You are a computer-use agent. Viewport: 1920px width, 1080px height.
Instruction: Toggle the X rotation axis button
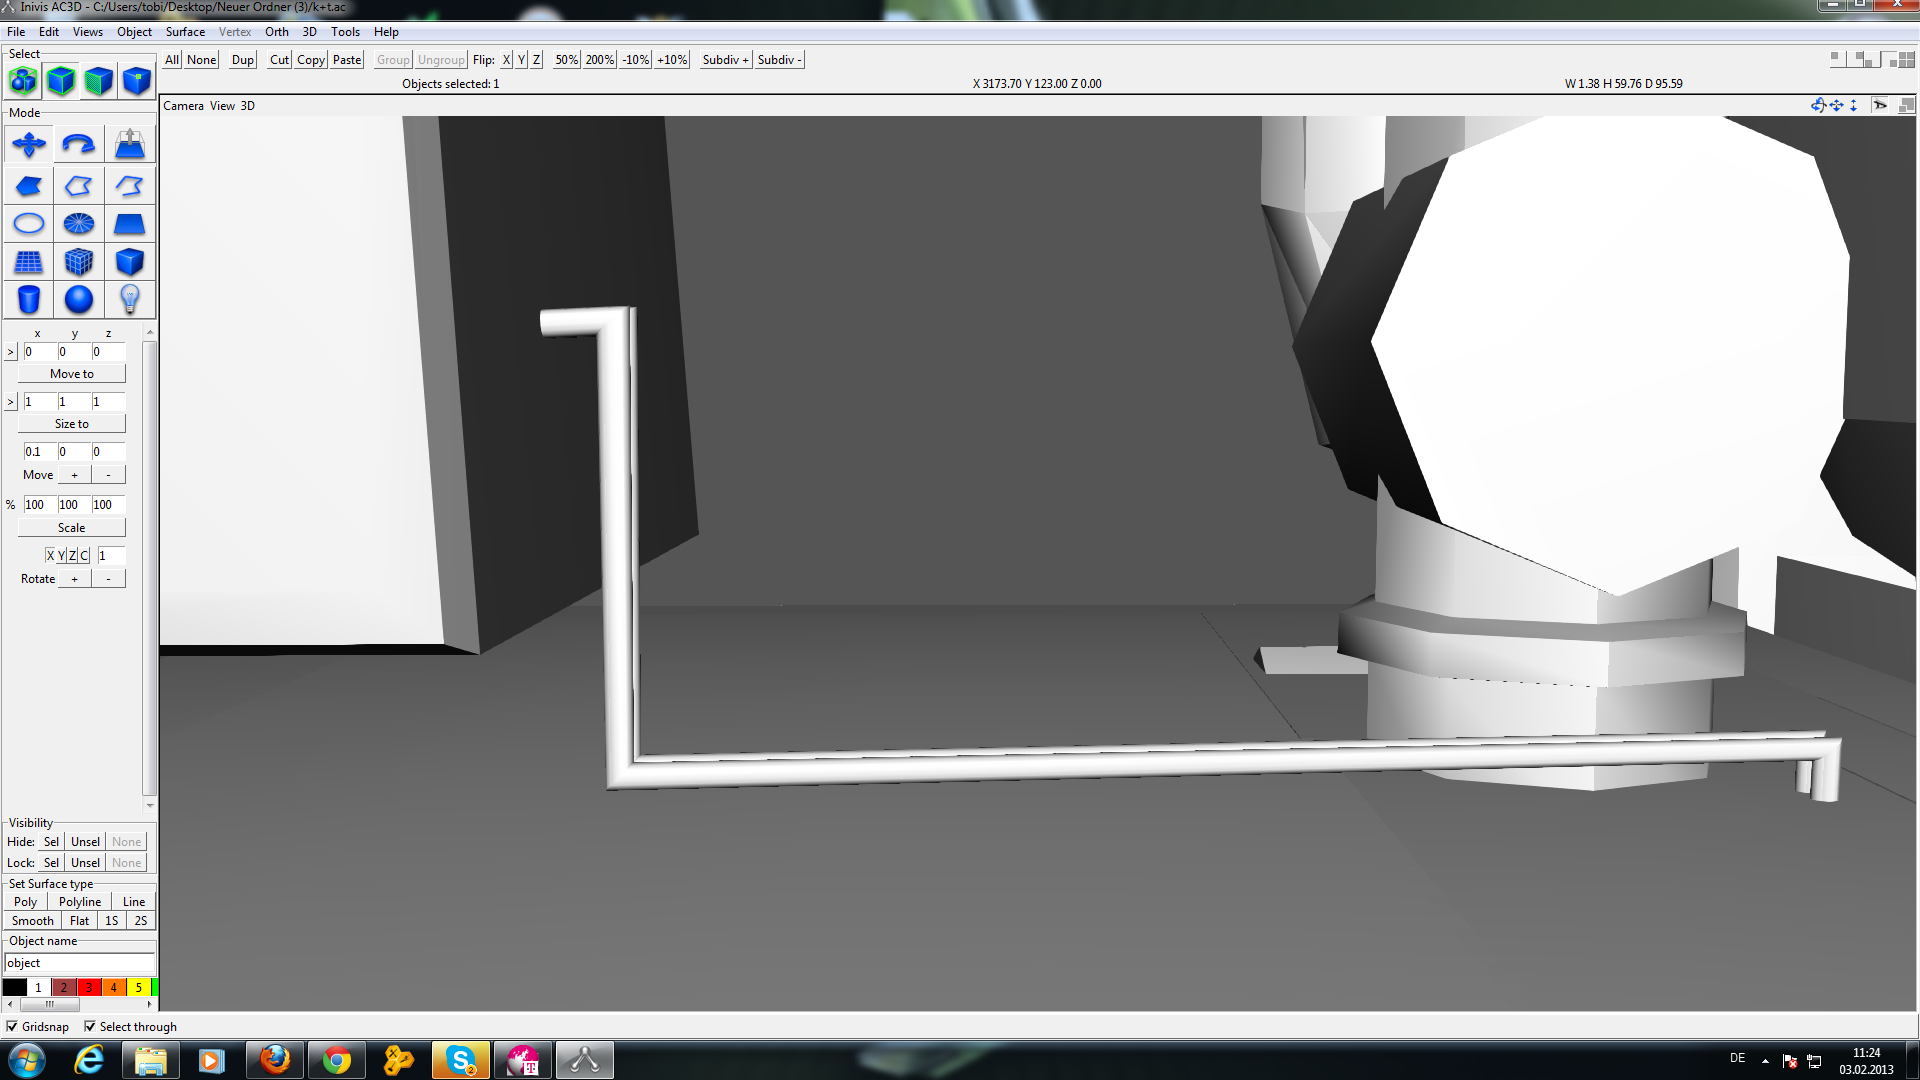tap(50, 555)
